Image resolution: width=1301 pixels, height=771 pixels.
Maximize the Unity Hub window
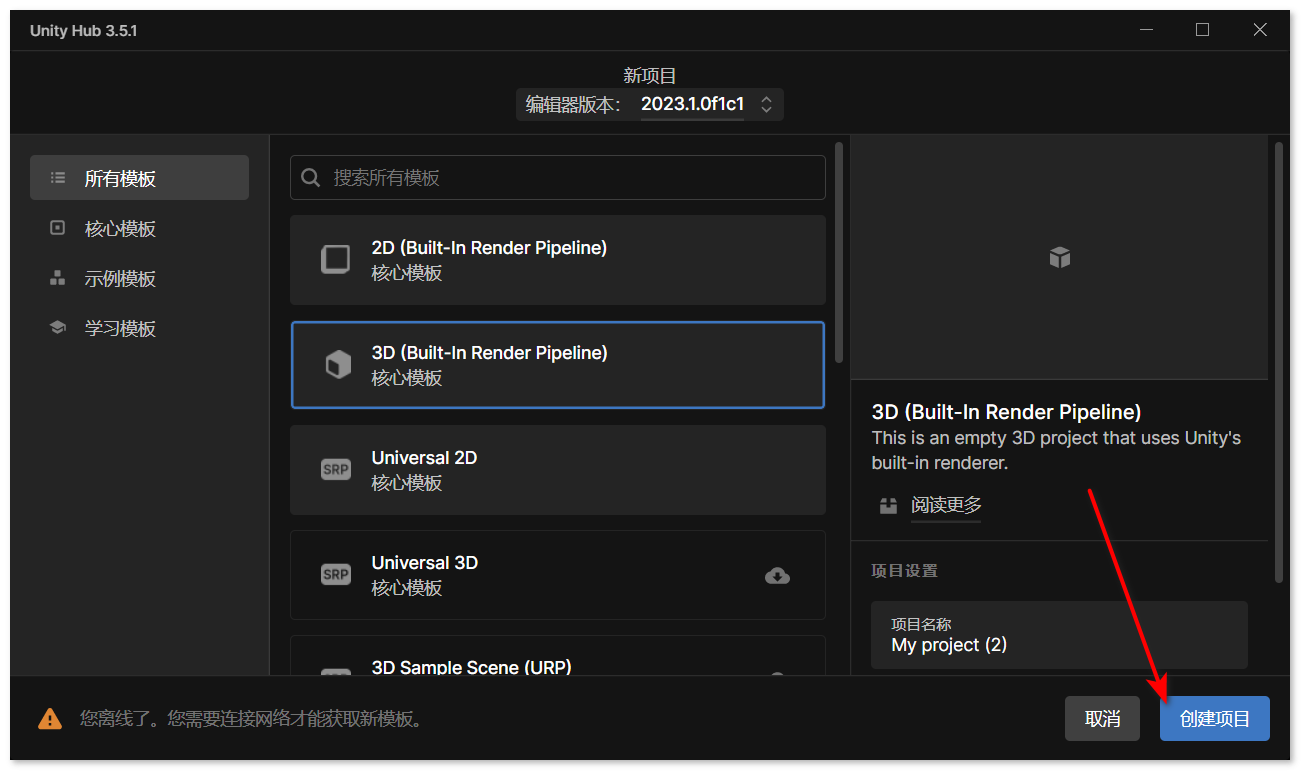(x=1202, y=30)
